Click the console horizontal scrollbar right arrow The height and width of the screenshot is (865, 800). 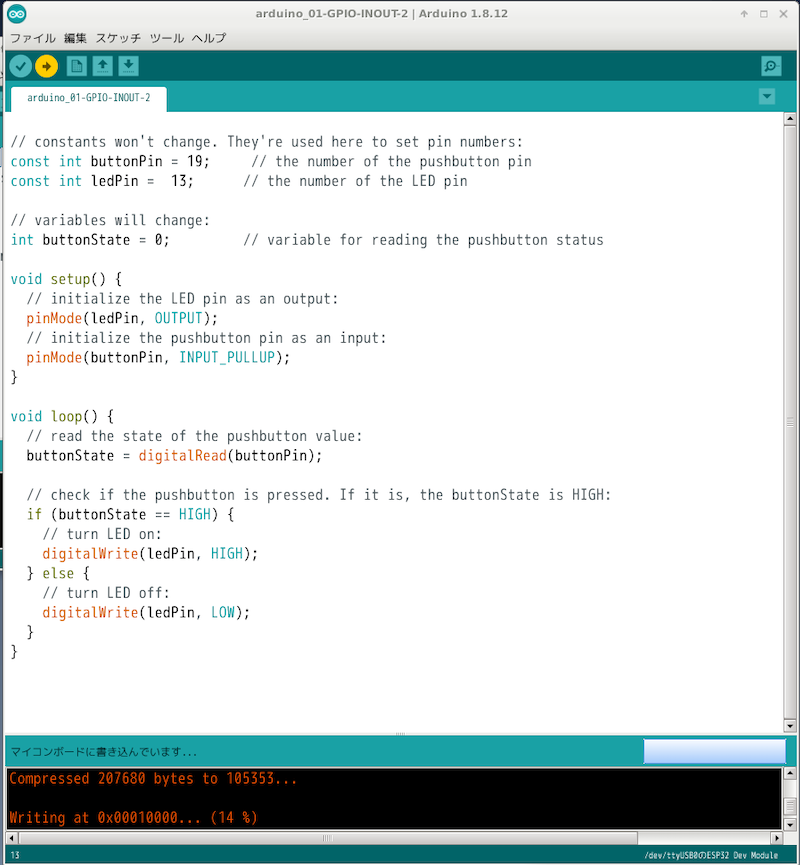(x=775, y=838)
